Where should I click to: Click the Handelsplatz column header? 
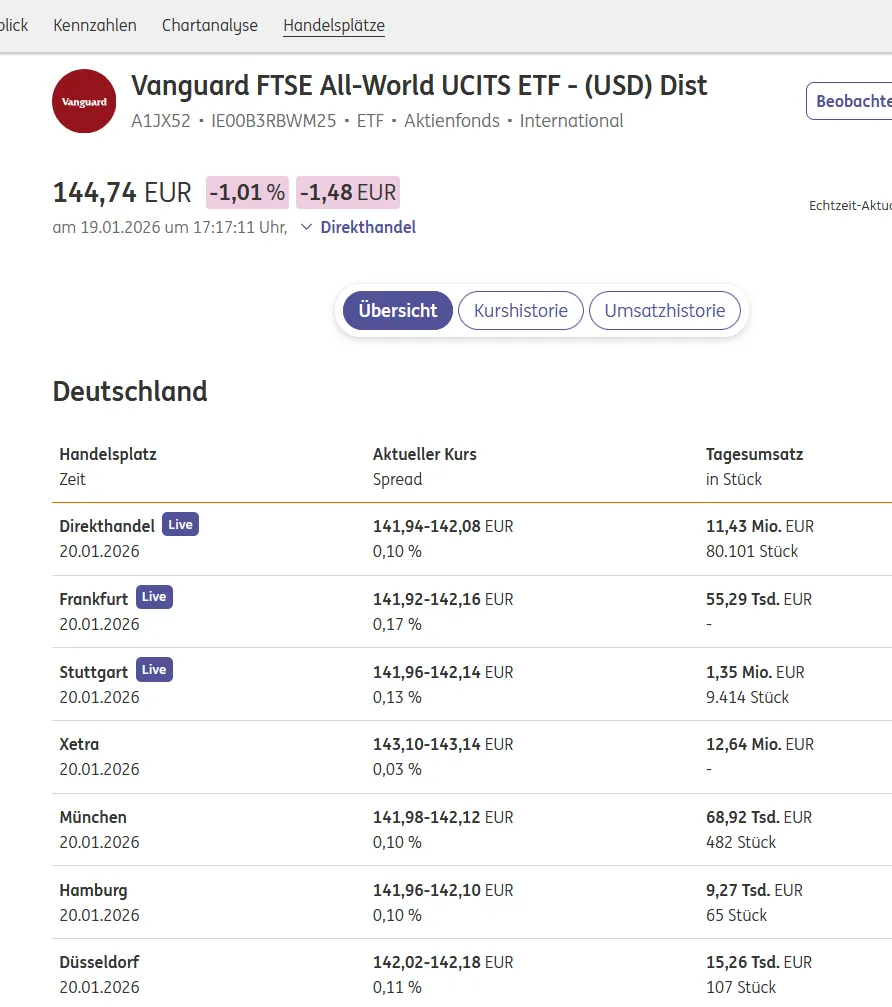(x=108, y=454)
